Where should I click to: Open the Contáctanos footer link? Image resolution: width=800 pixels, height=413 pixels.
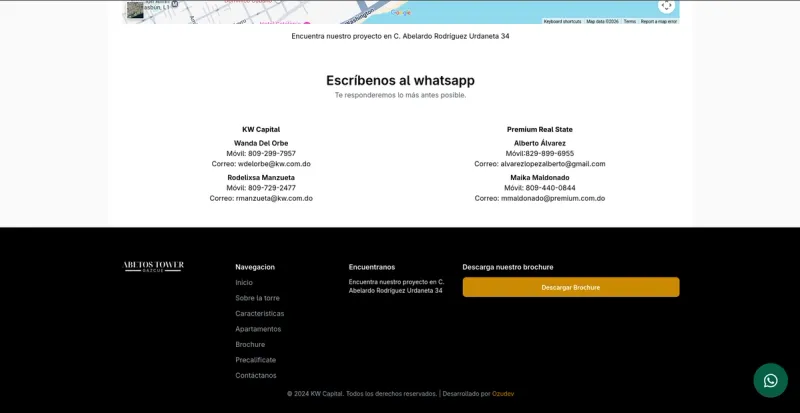tap(256, 375)
